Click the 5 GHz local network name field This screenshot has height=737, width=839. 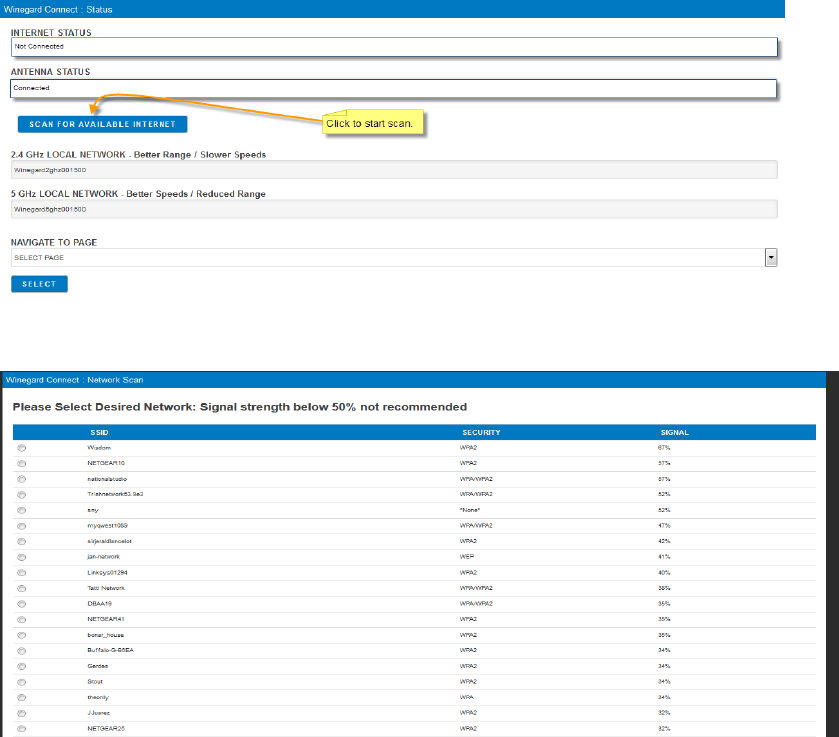(x=394, y=209)
